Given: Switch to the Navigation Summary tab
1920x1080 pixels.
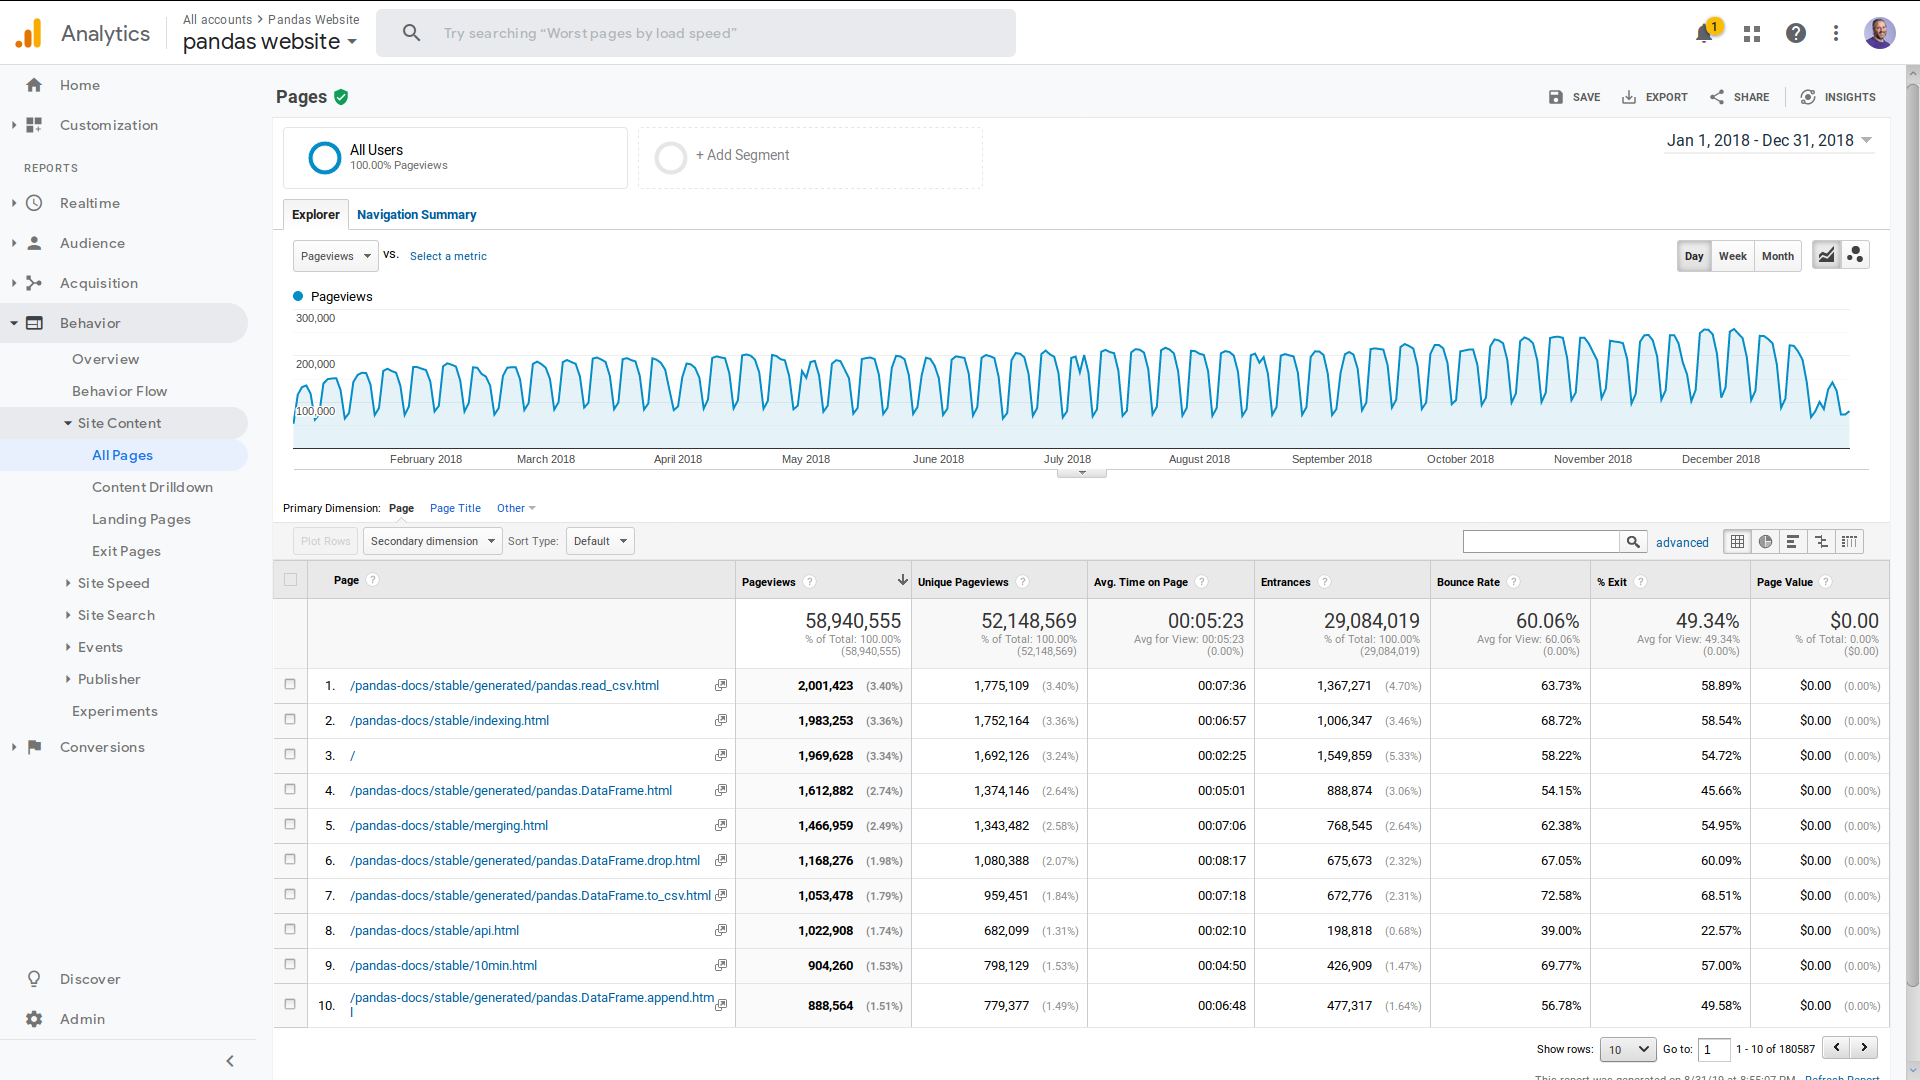Looking at the screenshot, I should (416, 214).
